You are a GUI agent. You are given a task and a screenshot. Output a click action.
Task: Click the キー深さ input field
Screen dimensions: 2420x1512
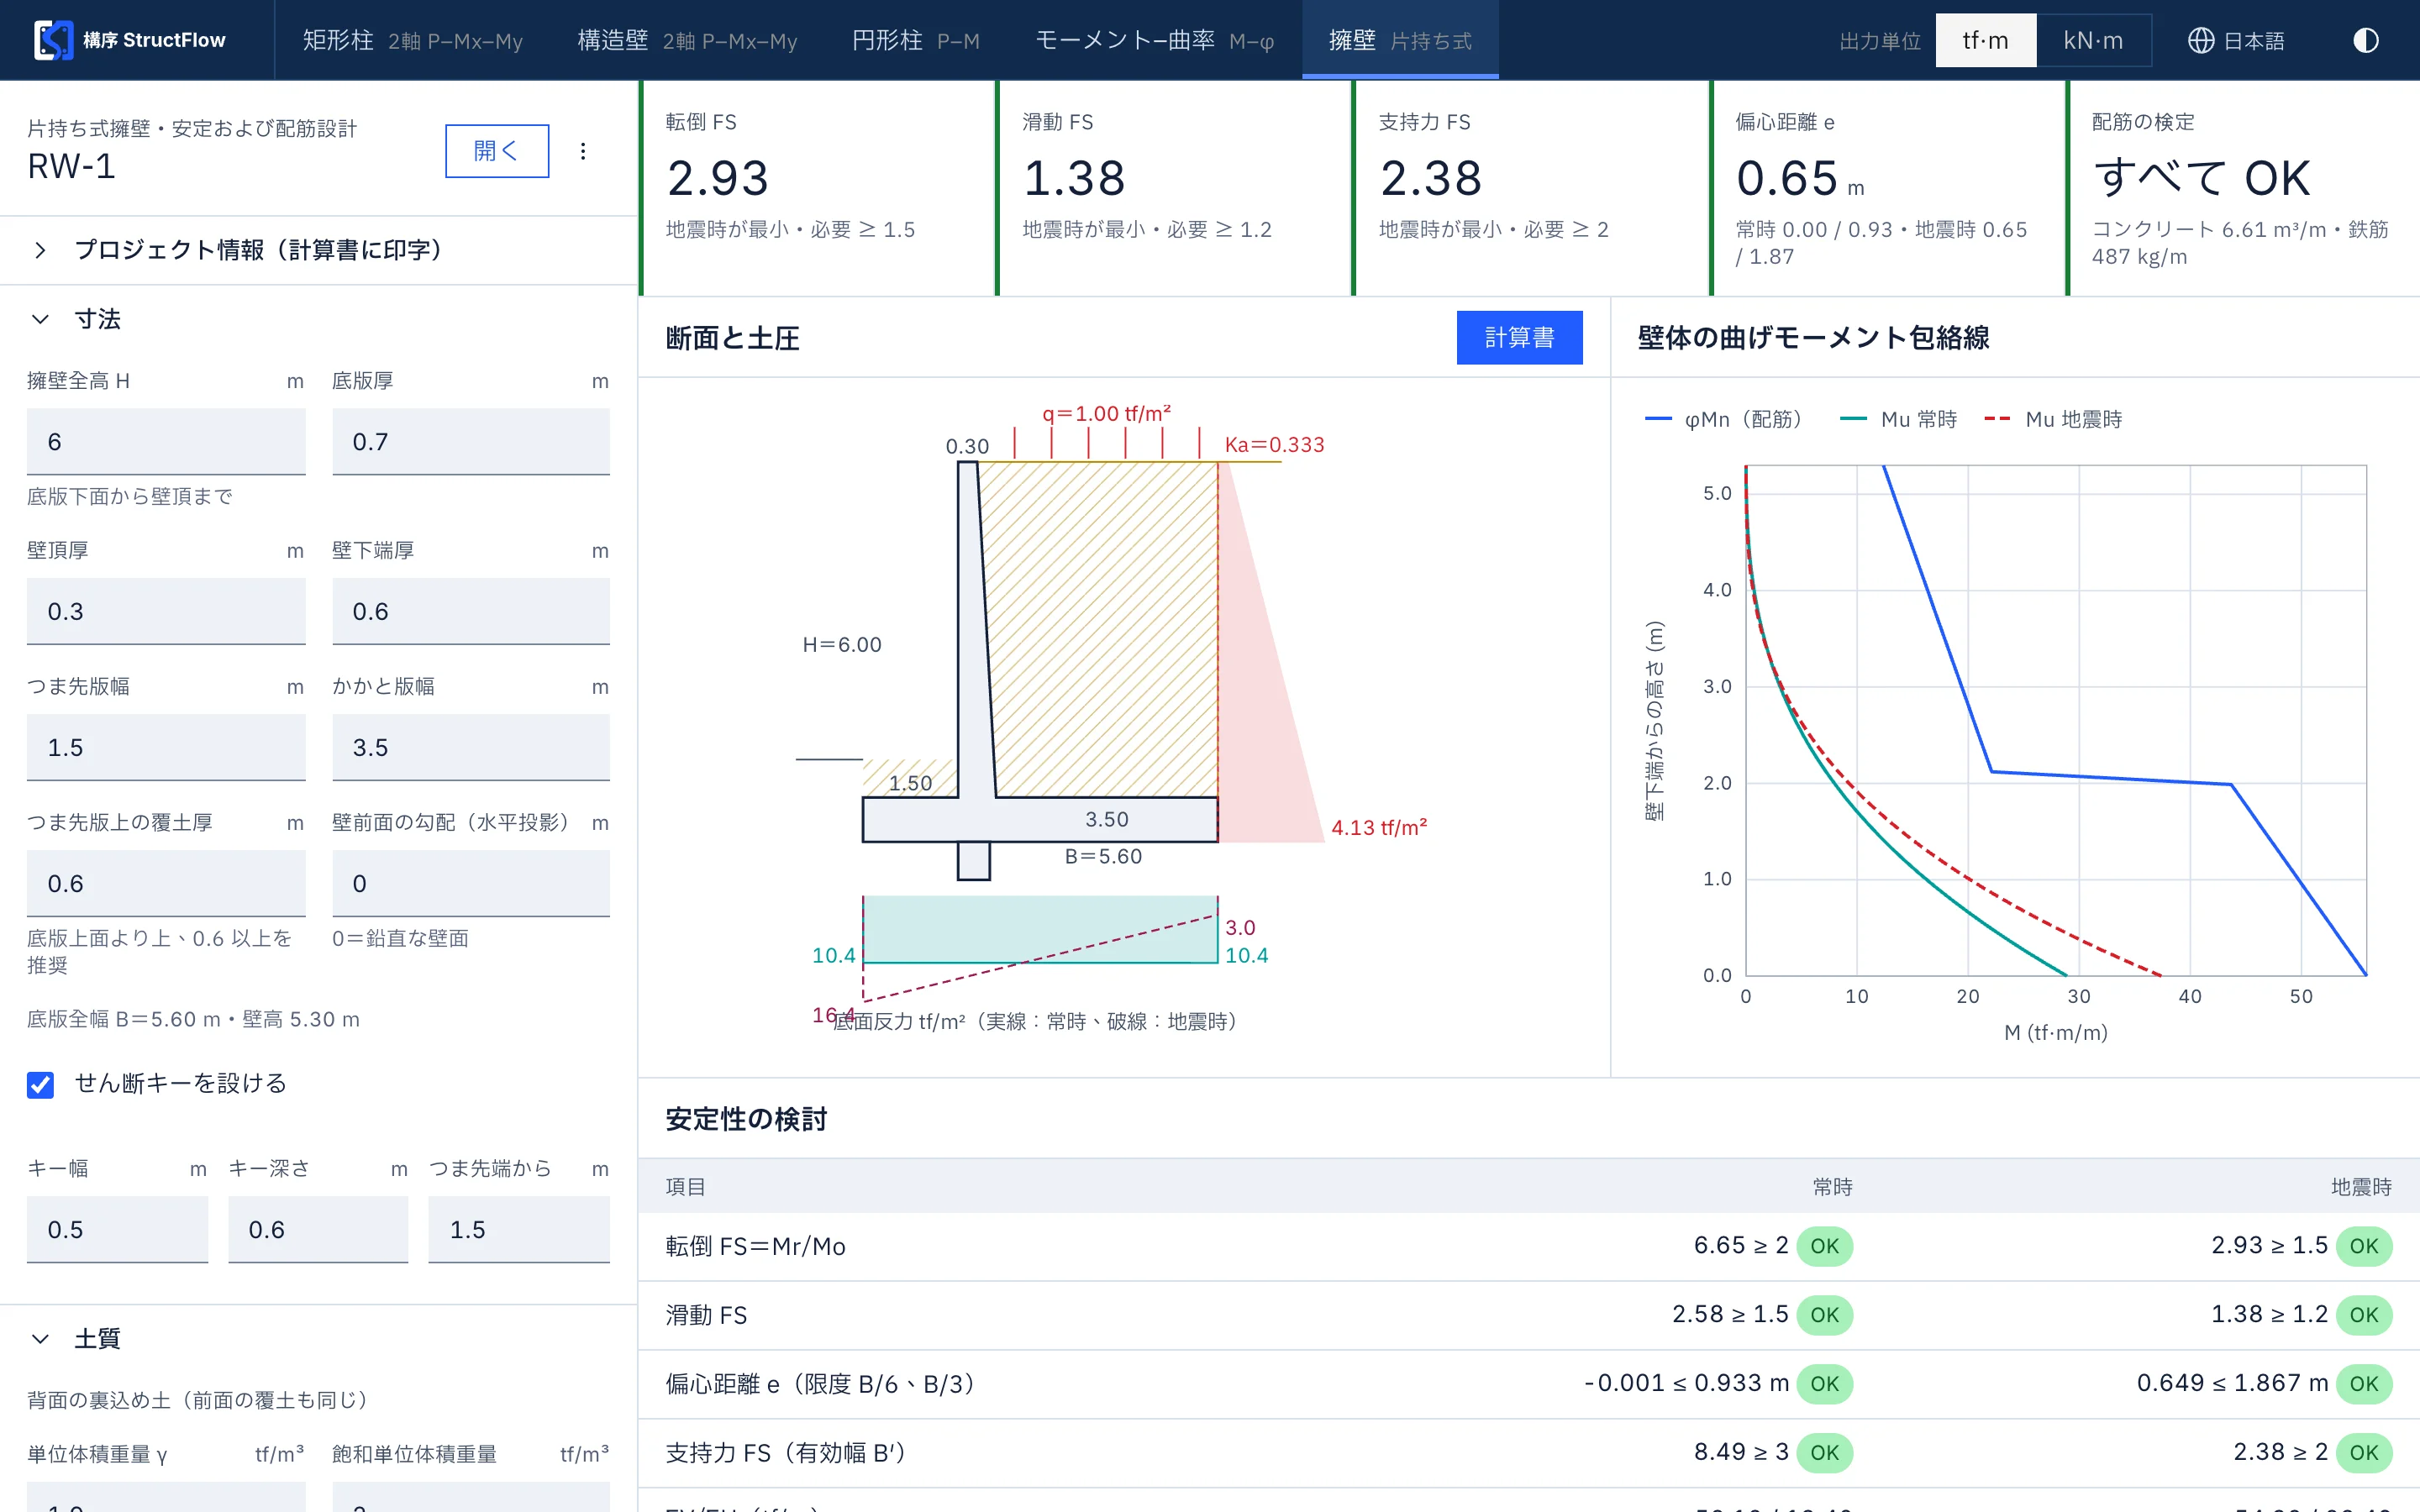tap(318, 1230)
